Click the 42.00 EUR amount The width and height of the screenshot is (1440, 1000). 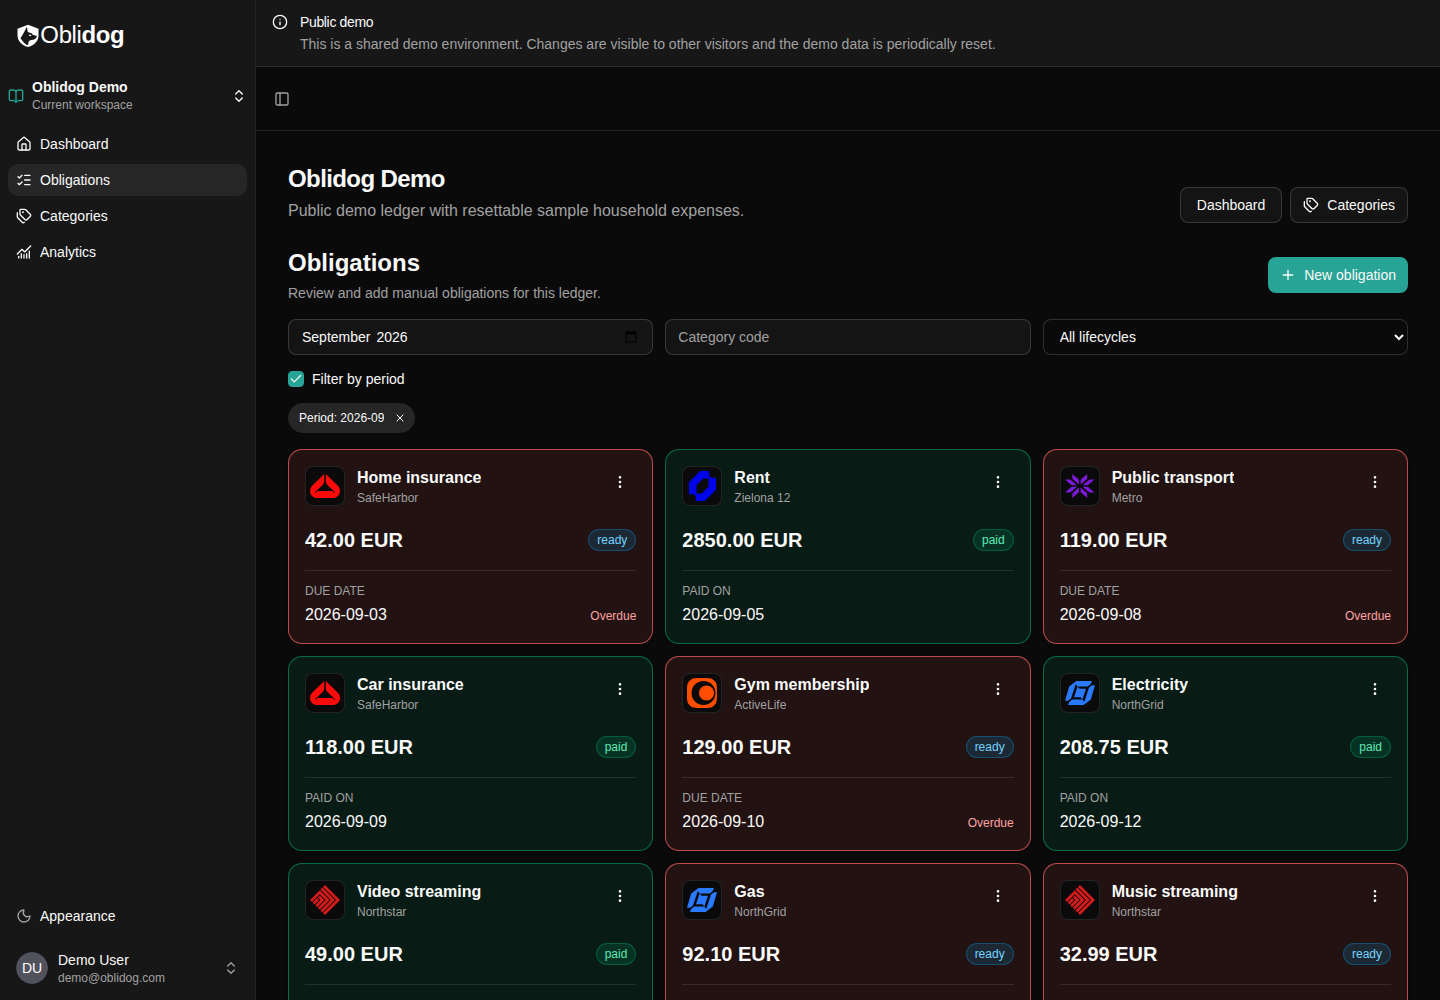pos(354,540)
